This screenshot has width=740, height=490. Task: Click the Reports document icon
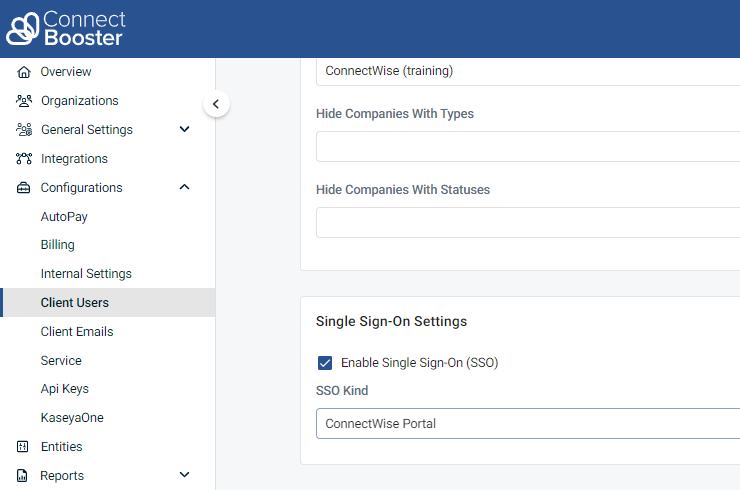click(x=24, y=476)
